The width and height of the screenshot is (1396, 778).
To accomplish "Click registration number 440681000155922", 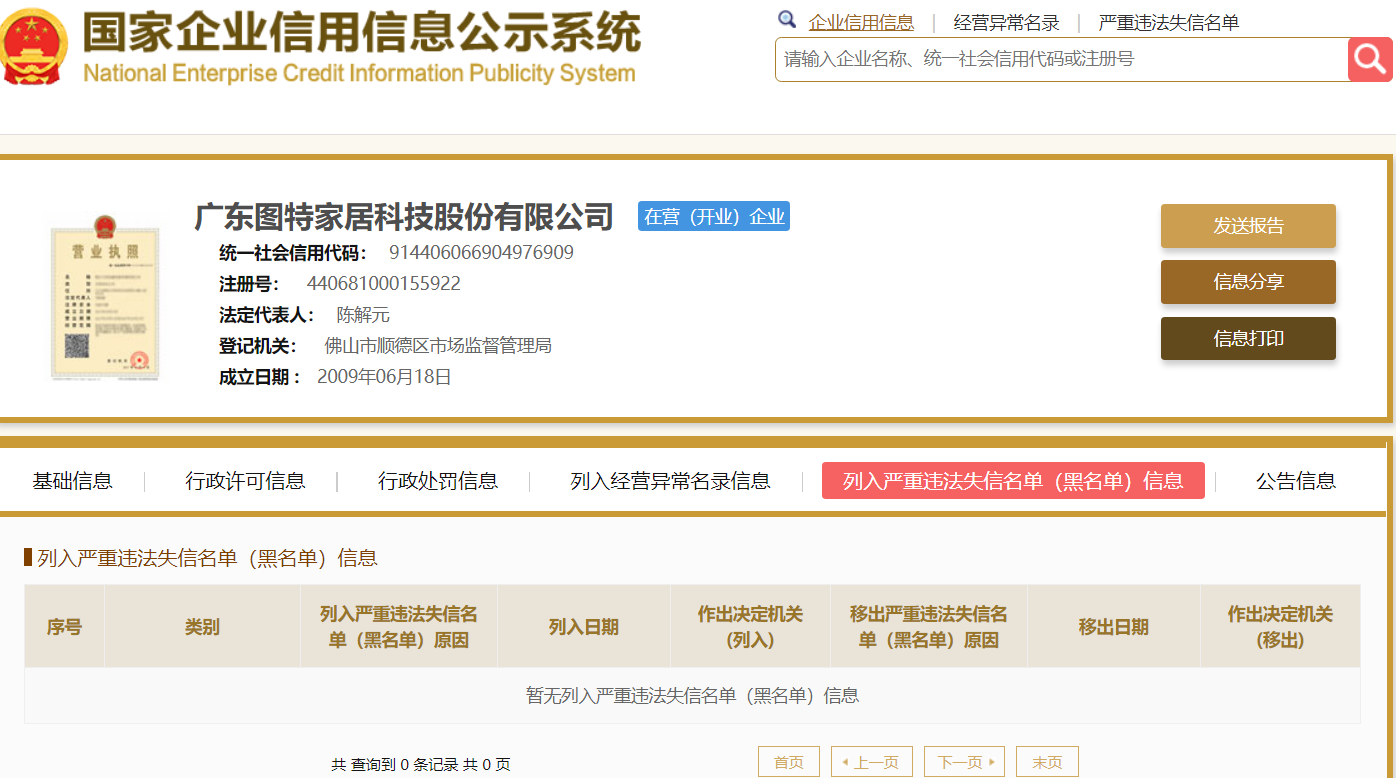I will tap(384, 284).
